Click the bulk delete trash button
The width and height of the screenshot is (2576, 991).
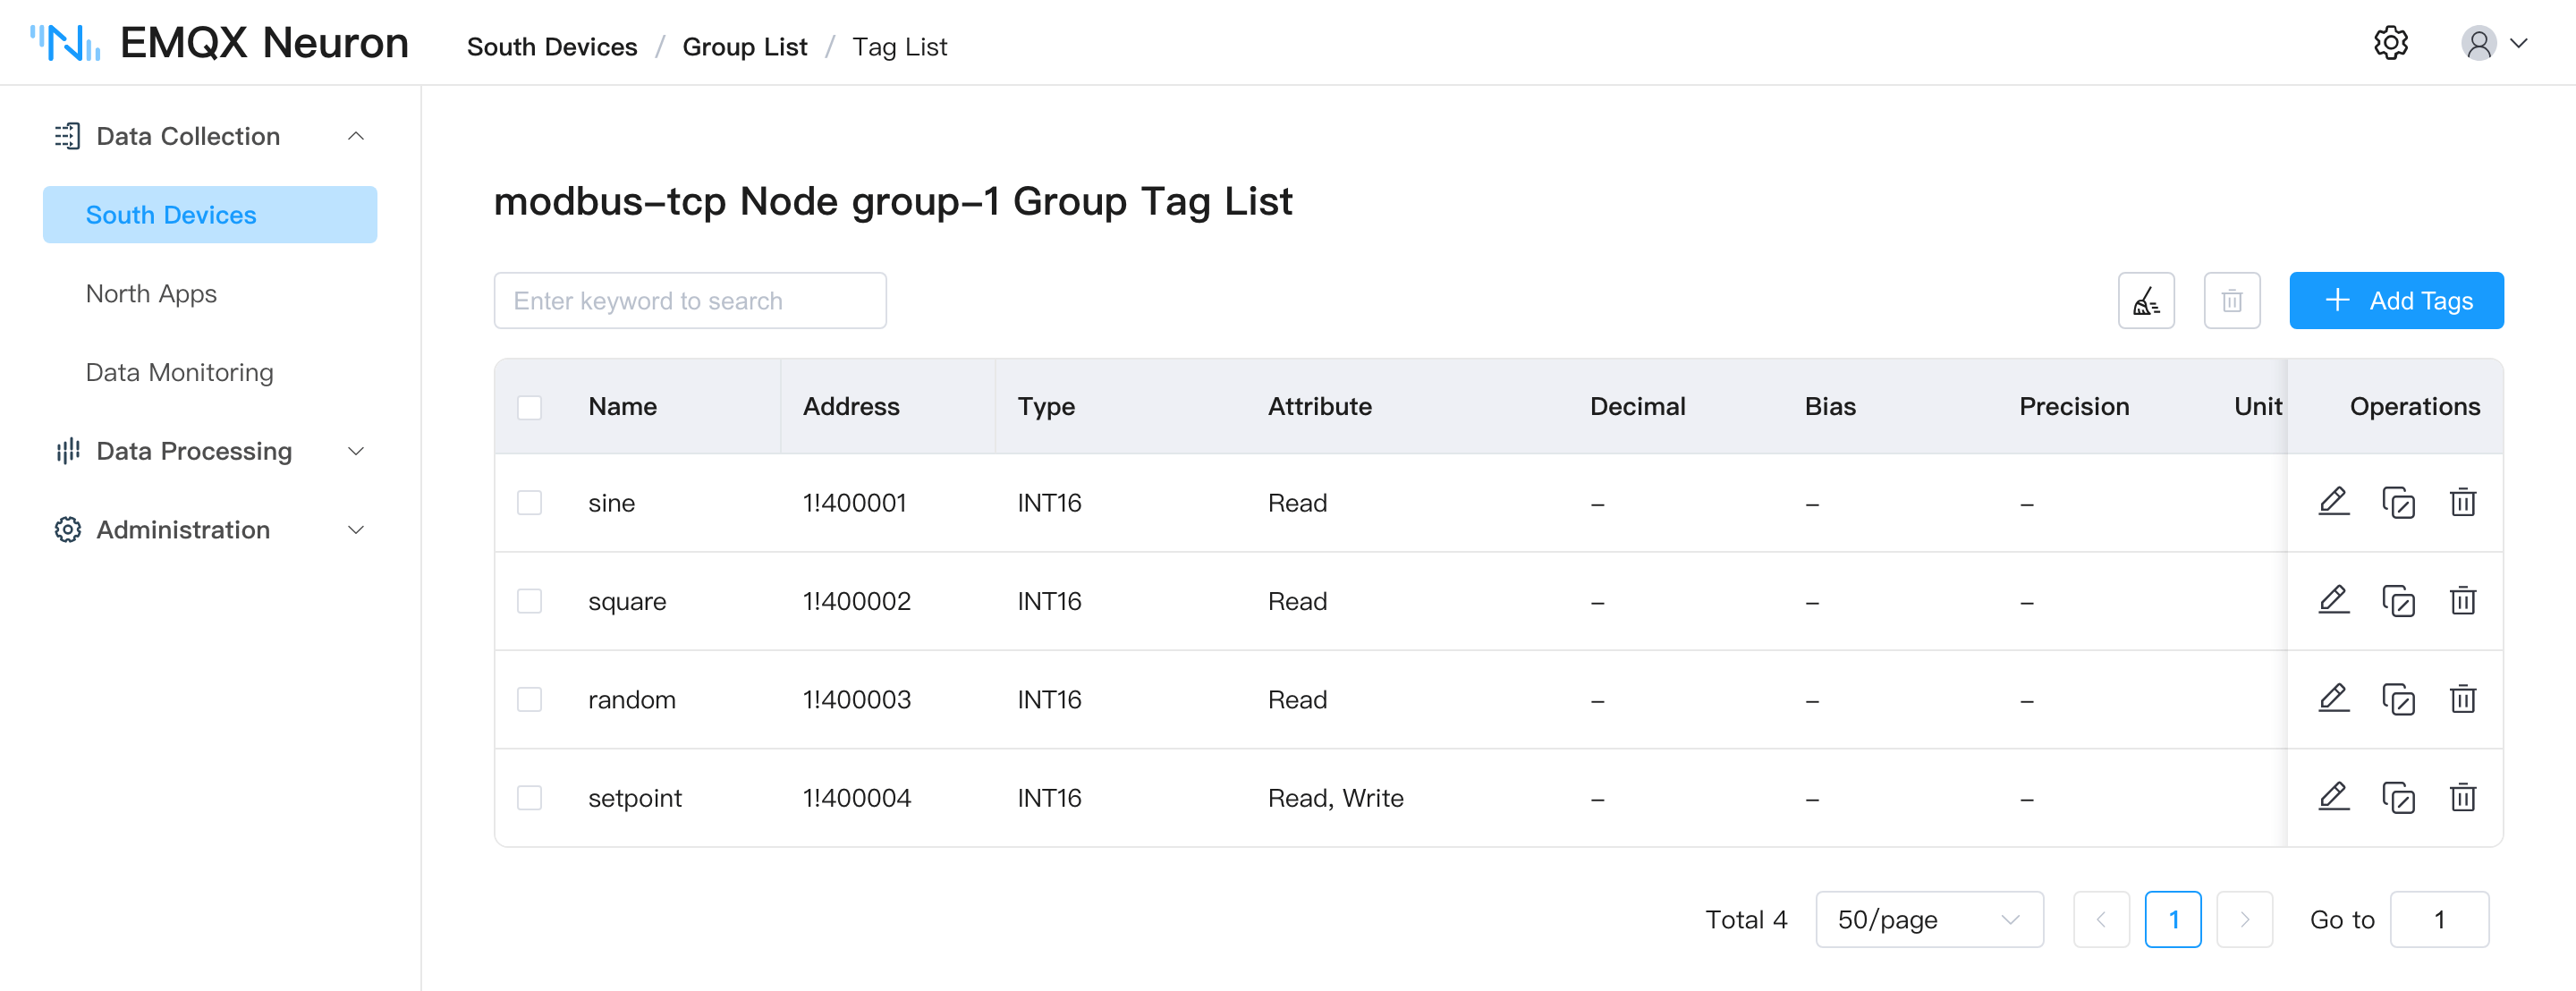click(x=2232, y=300)
